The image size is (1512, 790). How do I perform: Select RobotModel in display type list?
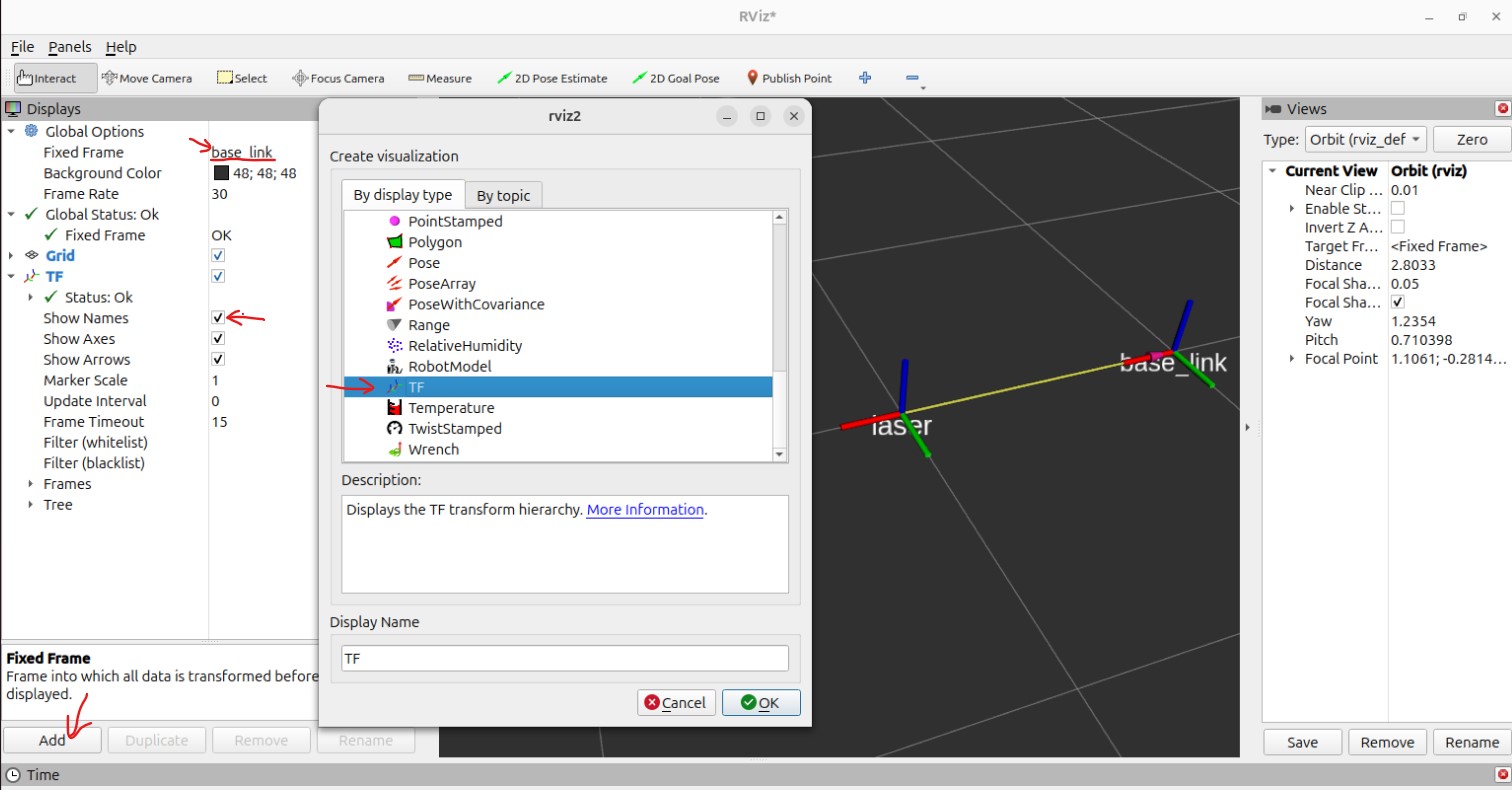[449, 366]
